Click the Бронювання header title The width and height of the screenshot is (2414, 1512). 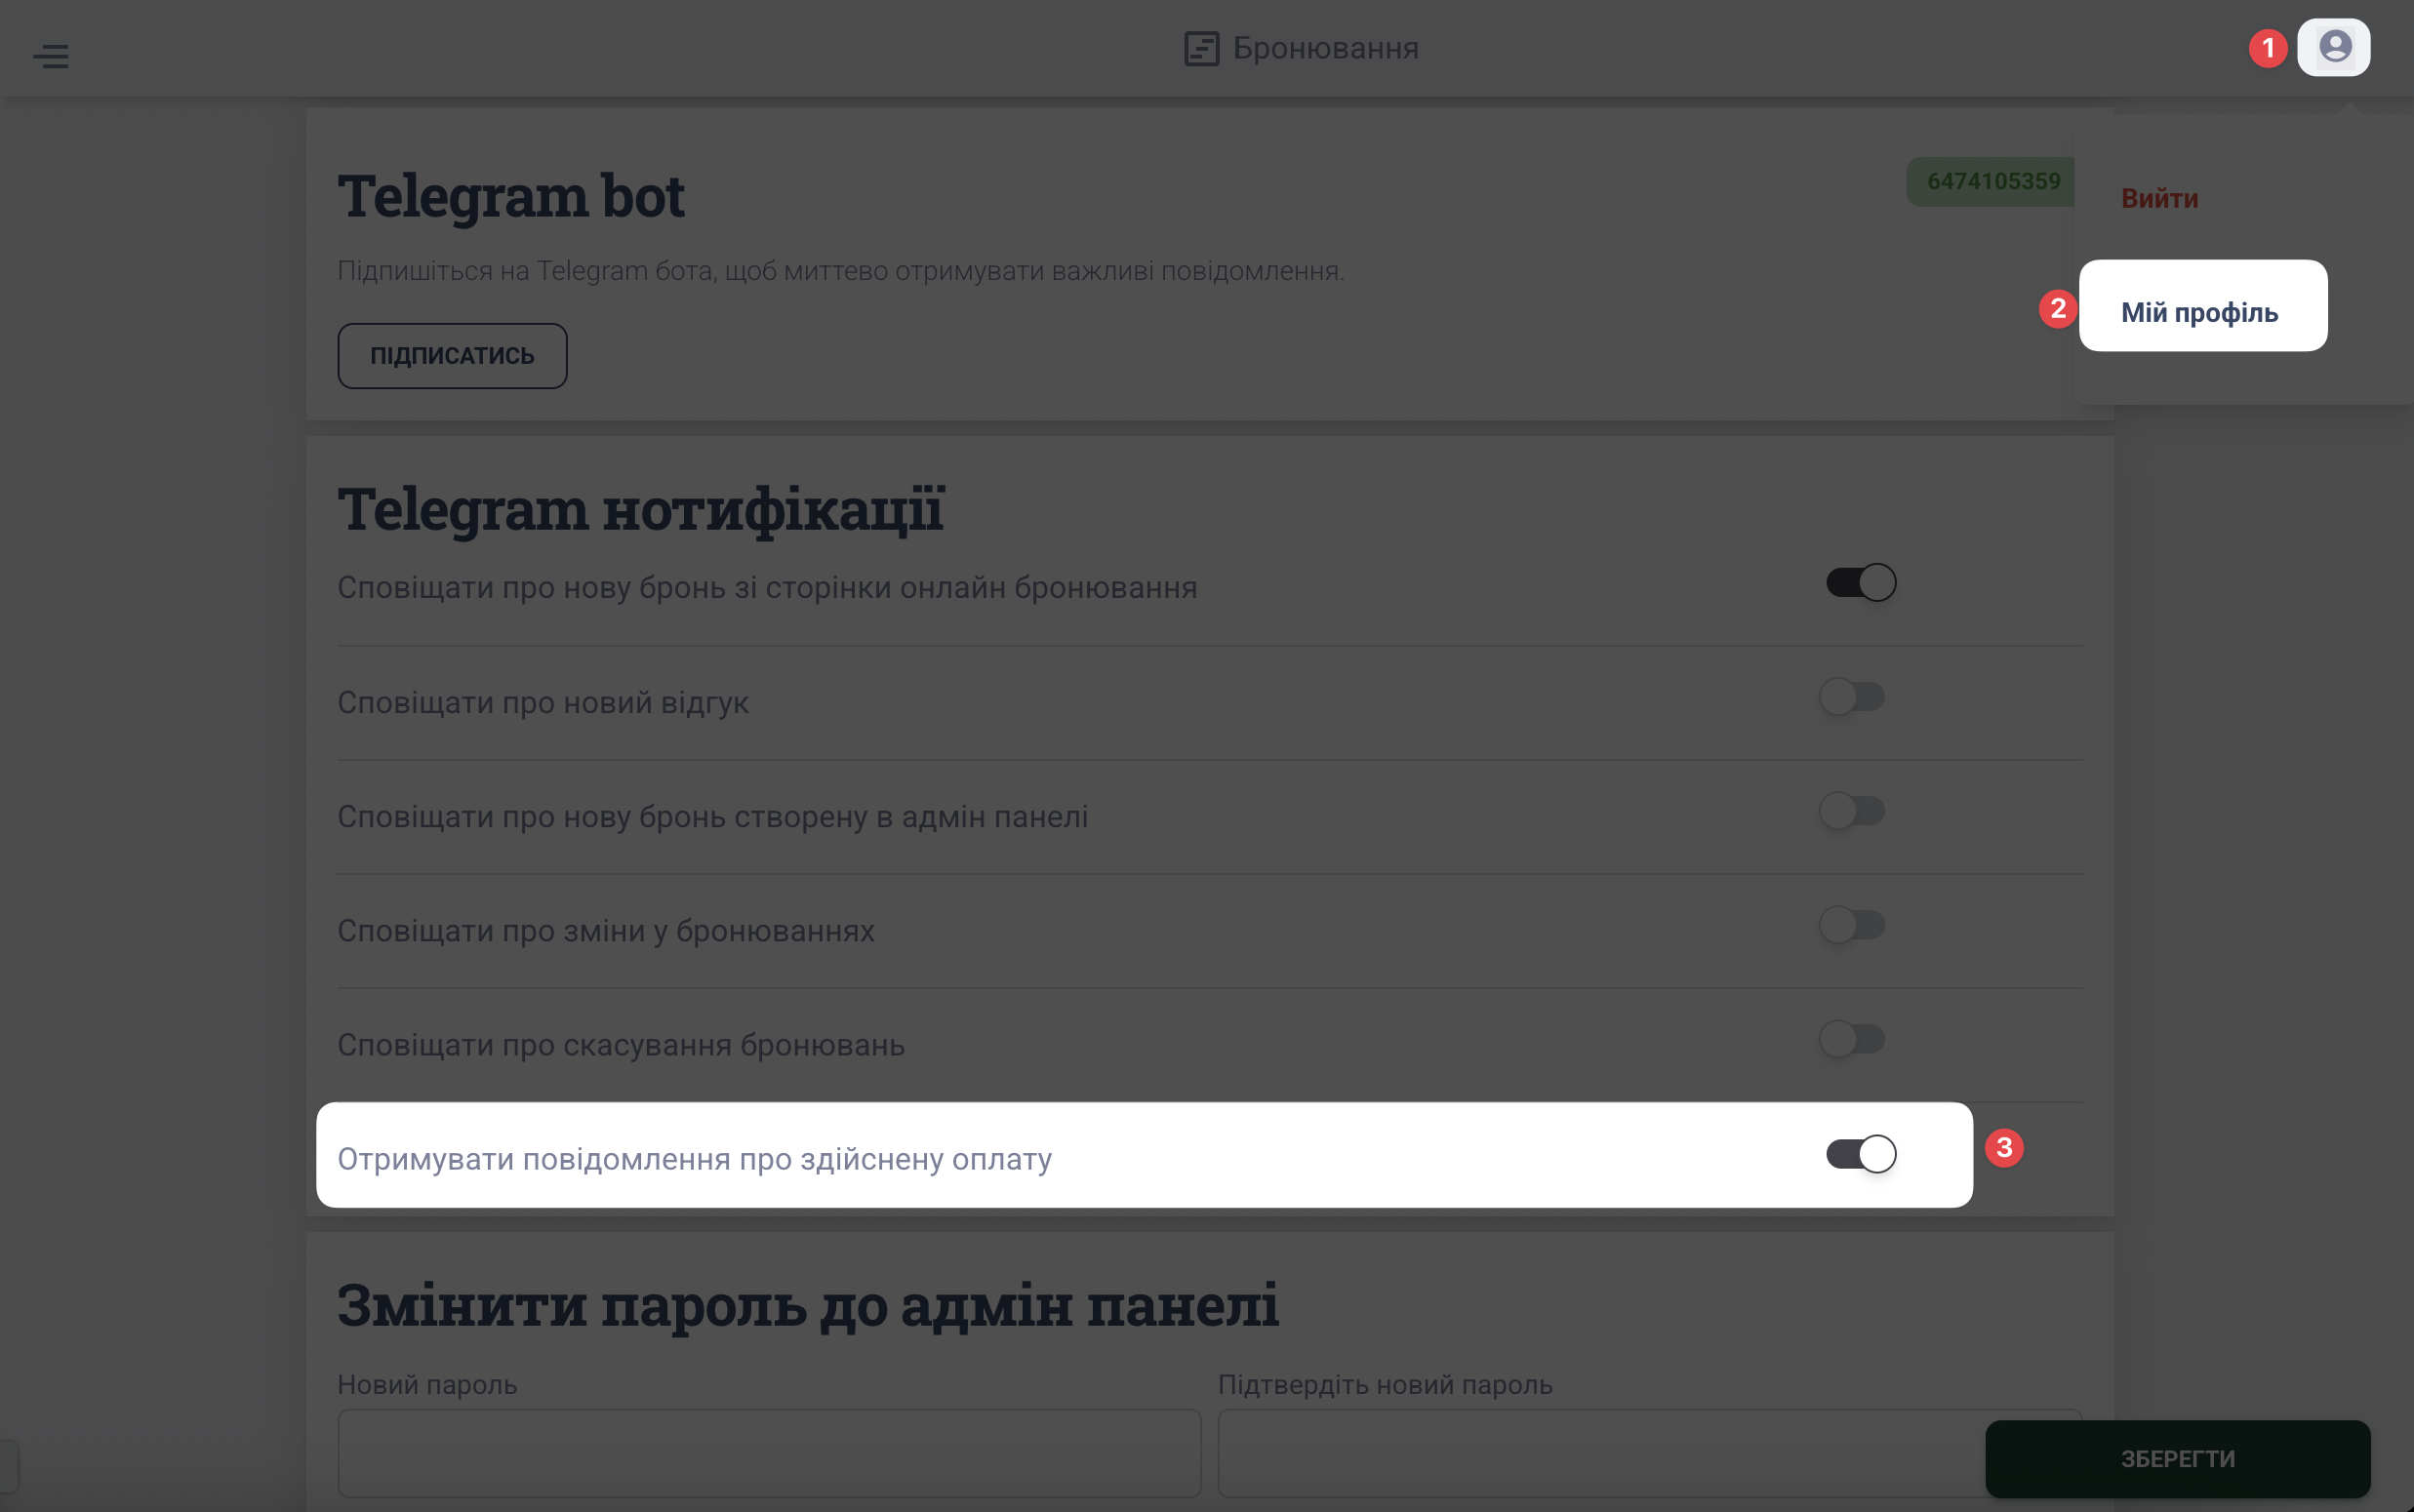coord(1325,48)
